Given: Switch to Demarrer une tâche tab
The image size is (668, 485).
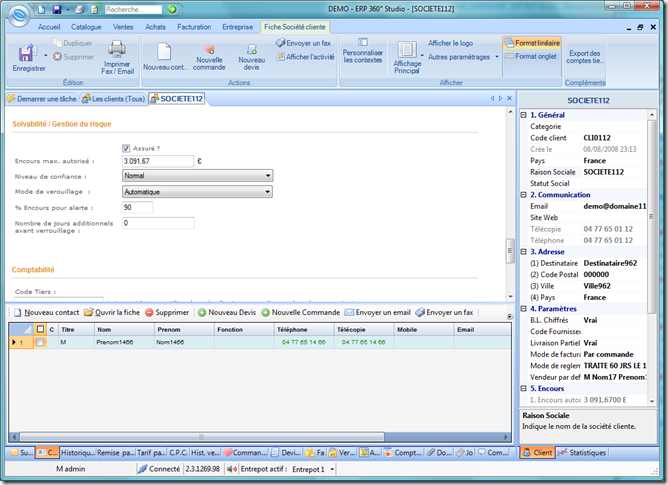Looking at the screenshot, I should point(42,99).
